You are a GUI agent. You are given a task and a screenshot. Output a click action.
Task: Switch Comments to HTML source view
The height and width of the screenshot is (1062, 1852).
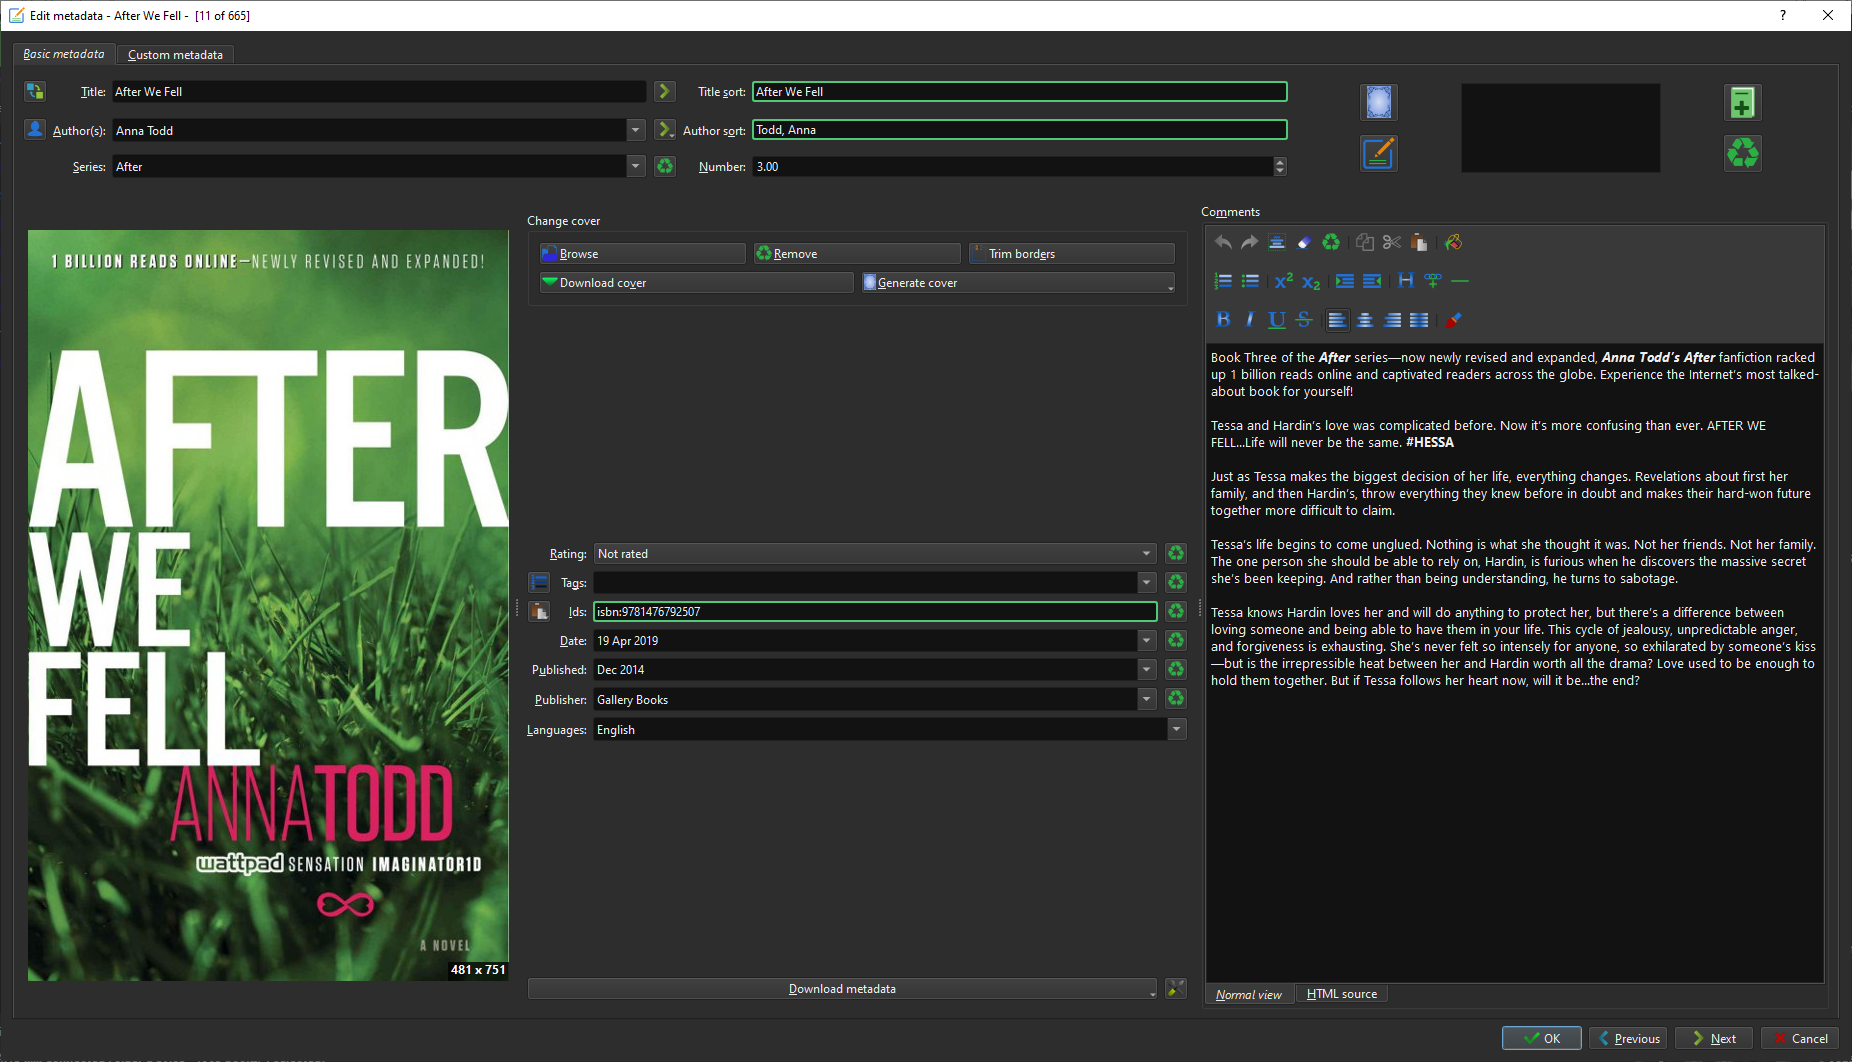coord(1342,994)
